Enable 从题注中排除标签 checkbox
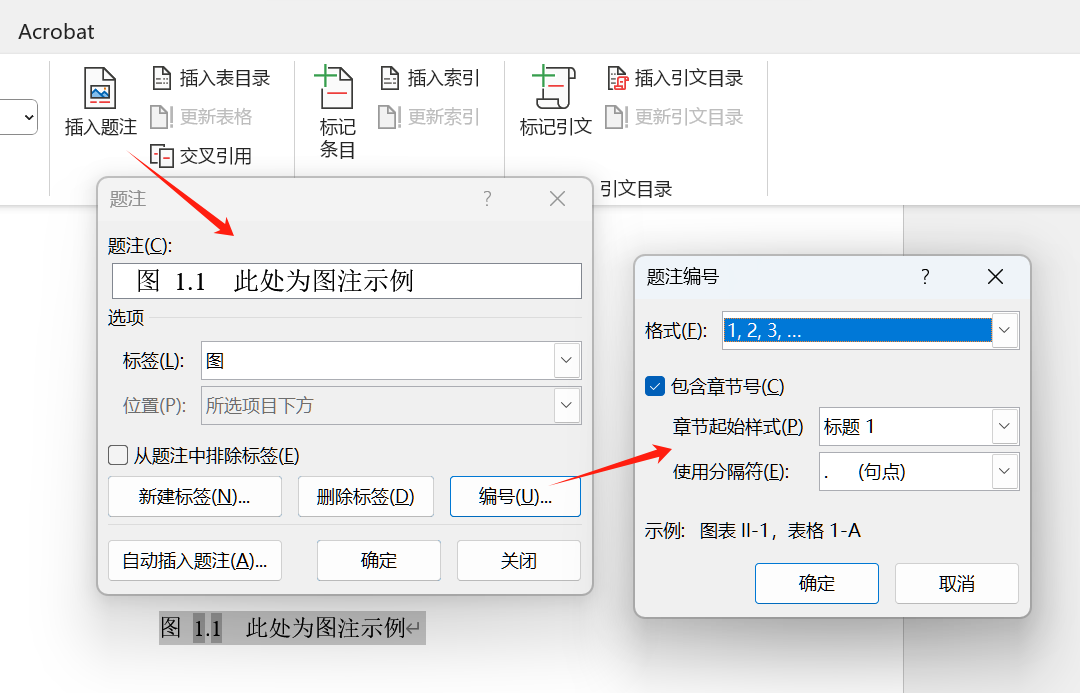 [x=118, y=455]
